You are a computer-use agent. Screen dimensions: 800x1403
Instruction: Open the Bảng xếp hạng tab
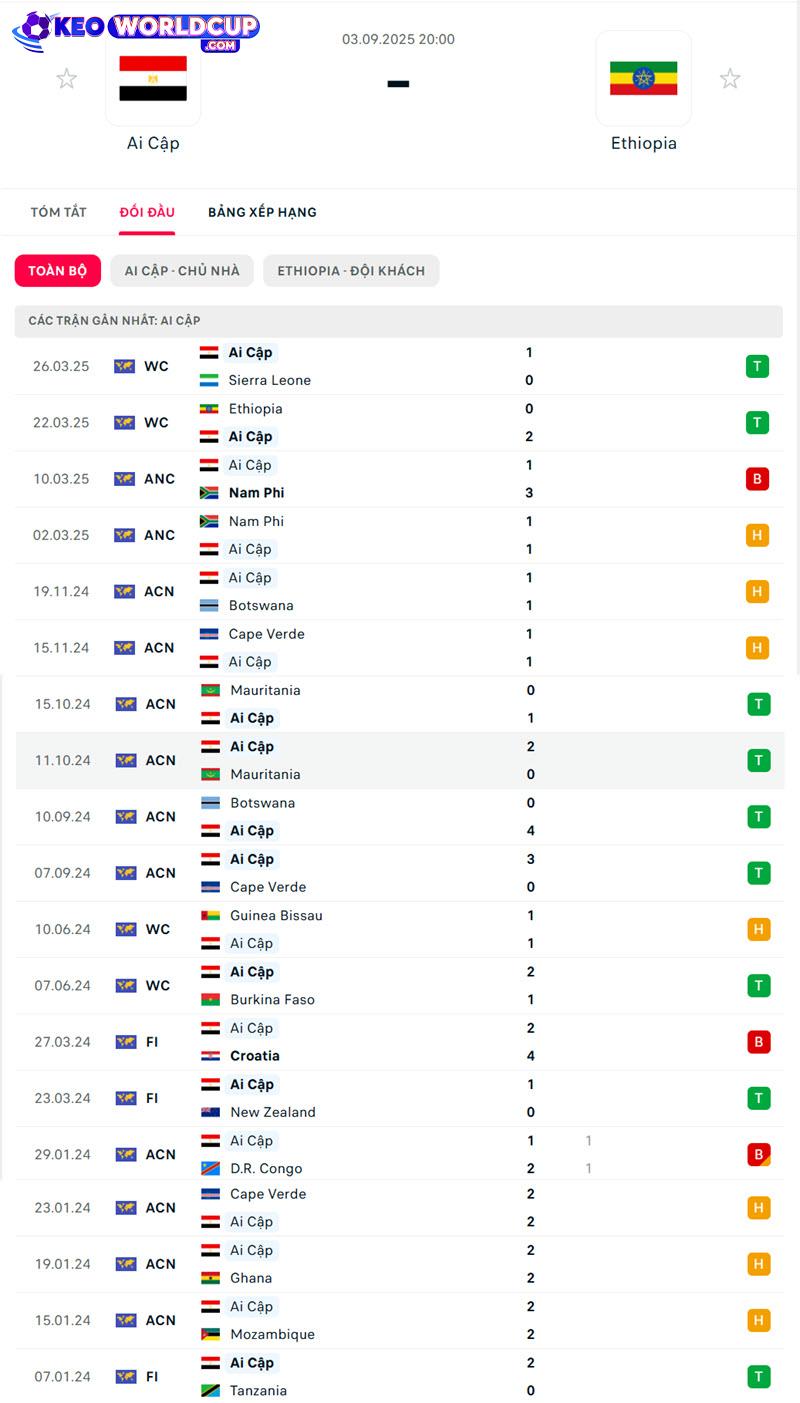(x=262, y=212)
